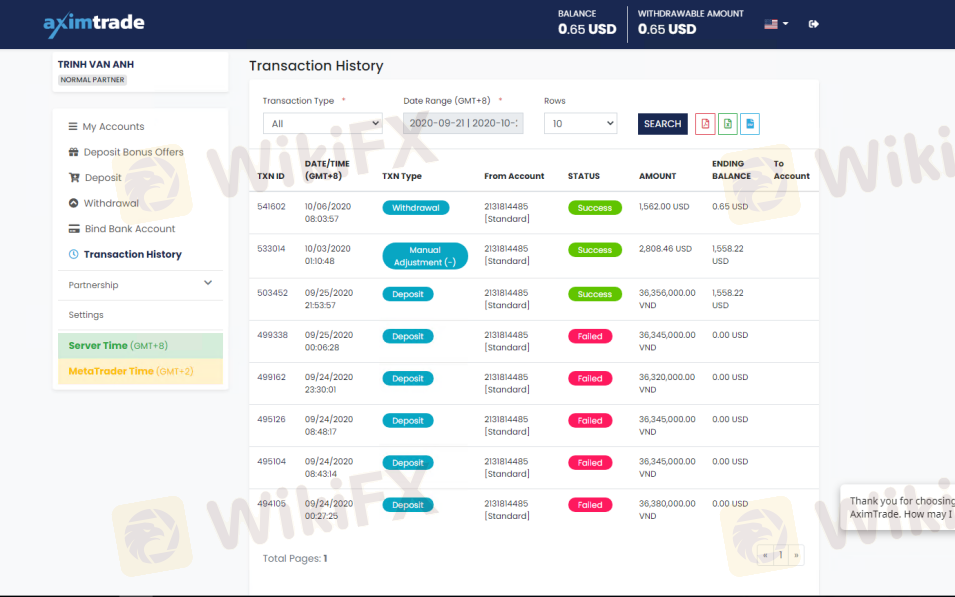Click the cart icon beside Deposit
Viewport: 955px width, 597px height.
pos(74,177)
